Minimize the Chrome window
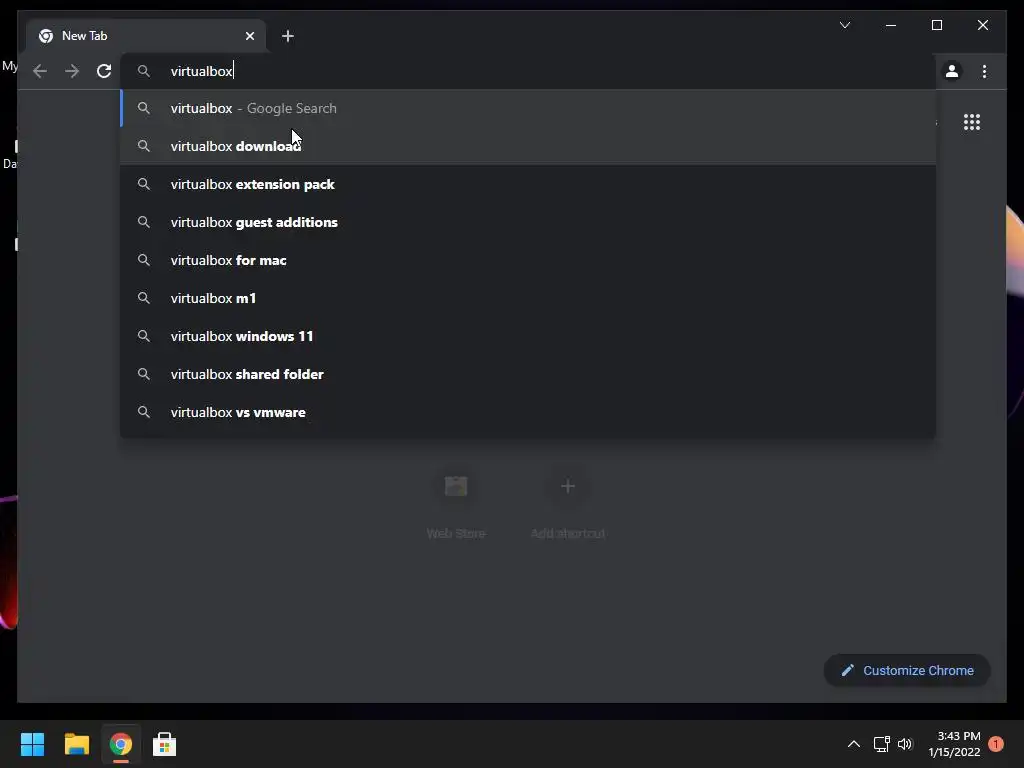The image size is (1024, 768). click(x=891, y=25)
